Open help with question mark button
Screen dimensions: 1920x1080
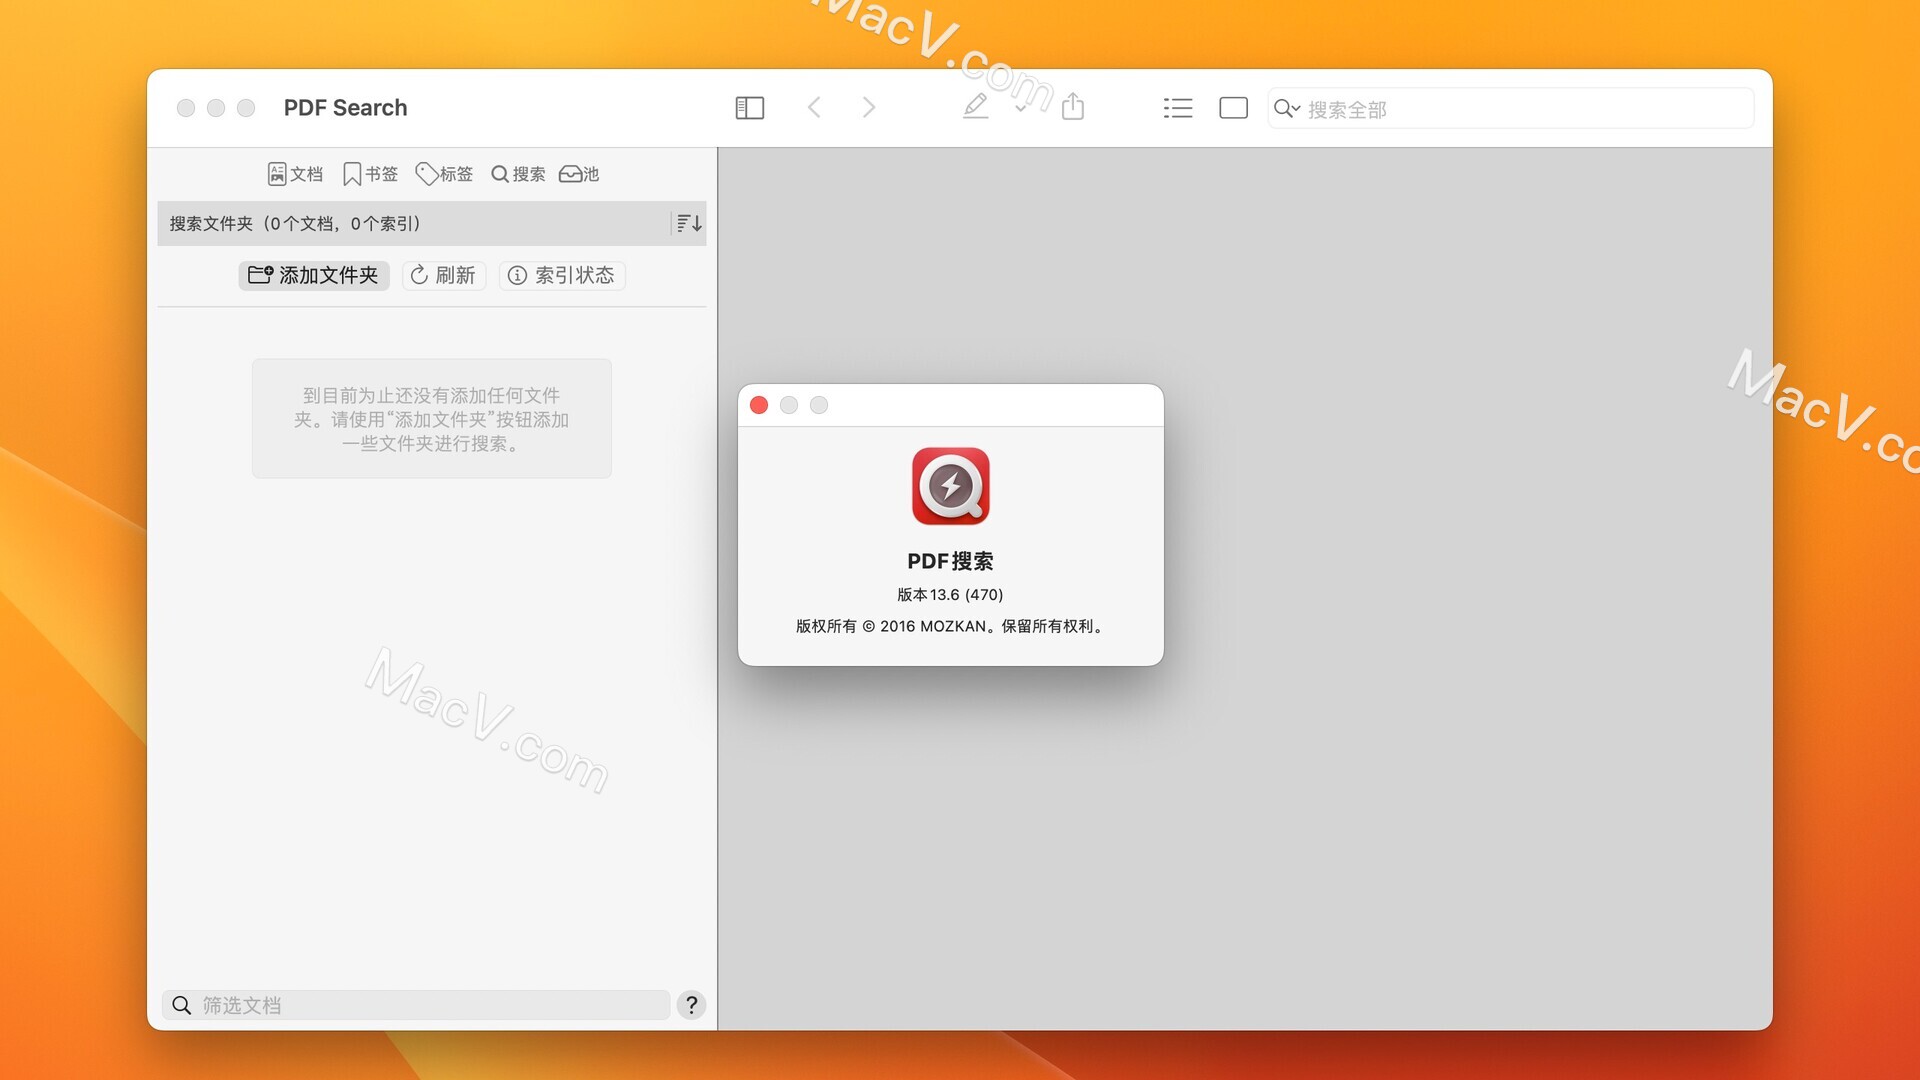pos(691,1005)
